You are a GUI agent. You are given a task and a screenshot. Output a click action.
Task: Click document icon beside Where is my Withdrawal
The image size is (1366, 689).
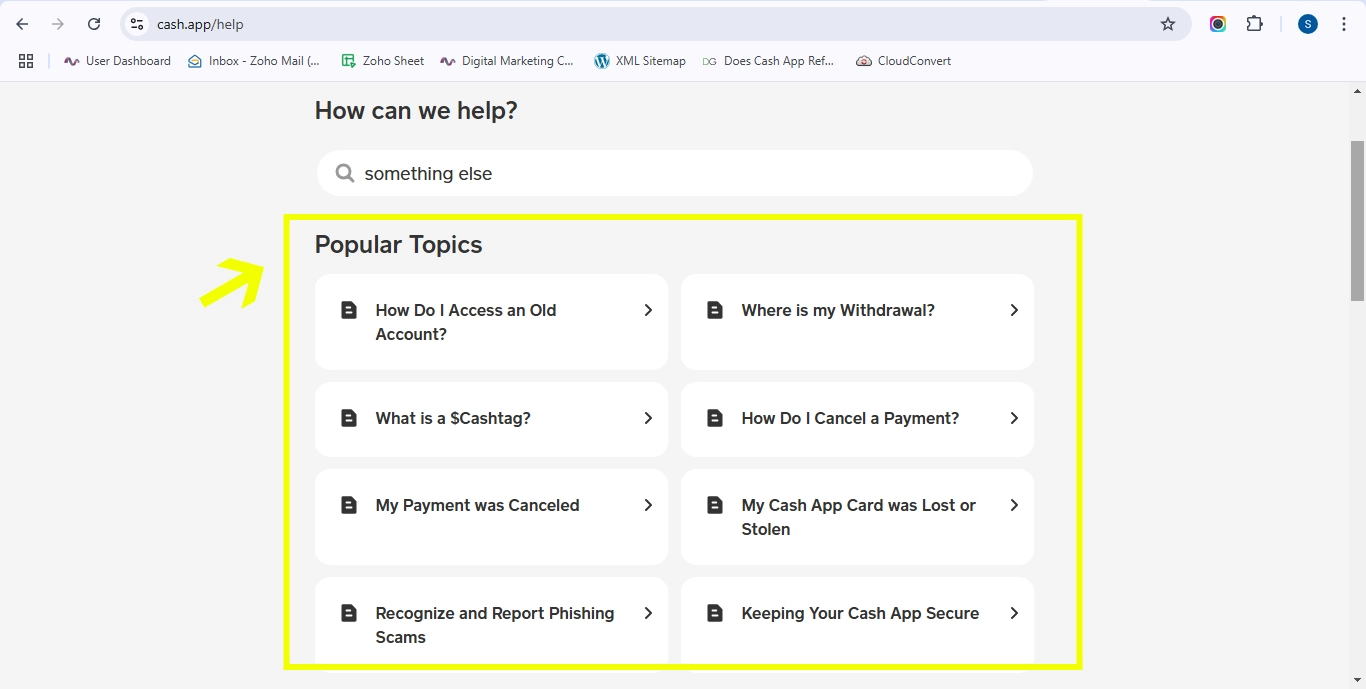(x=715, y=310)
